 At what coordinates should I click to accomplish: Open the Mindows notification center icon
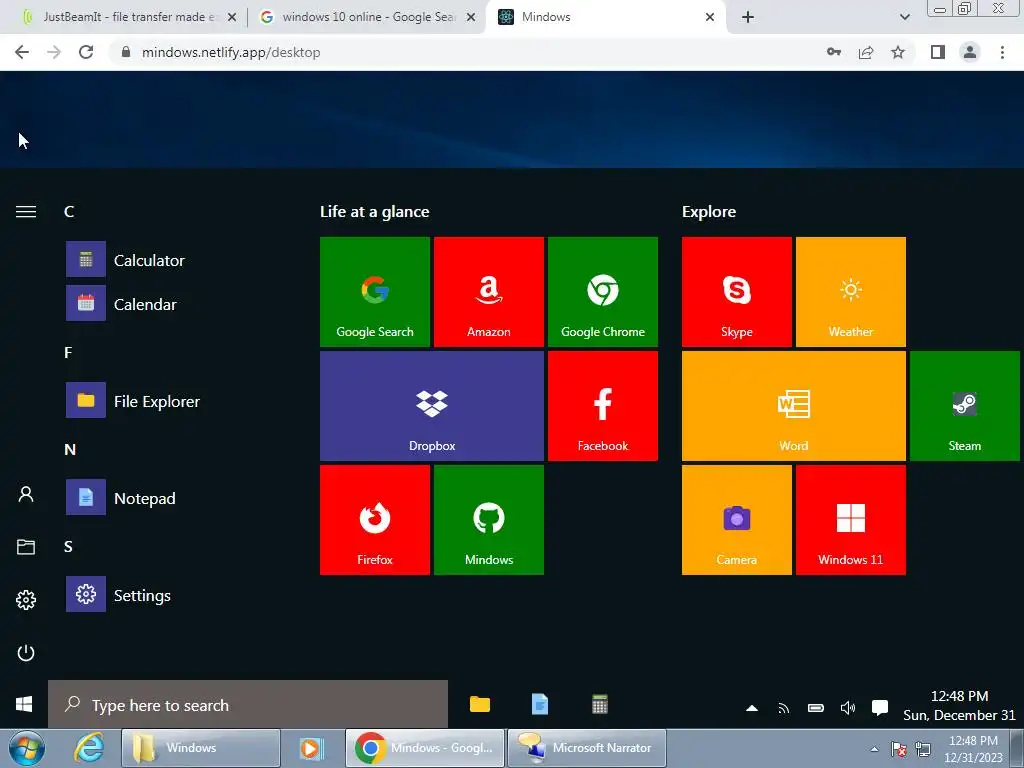pos(880,708)
